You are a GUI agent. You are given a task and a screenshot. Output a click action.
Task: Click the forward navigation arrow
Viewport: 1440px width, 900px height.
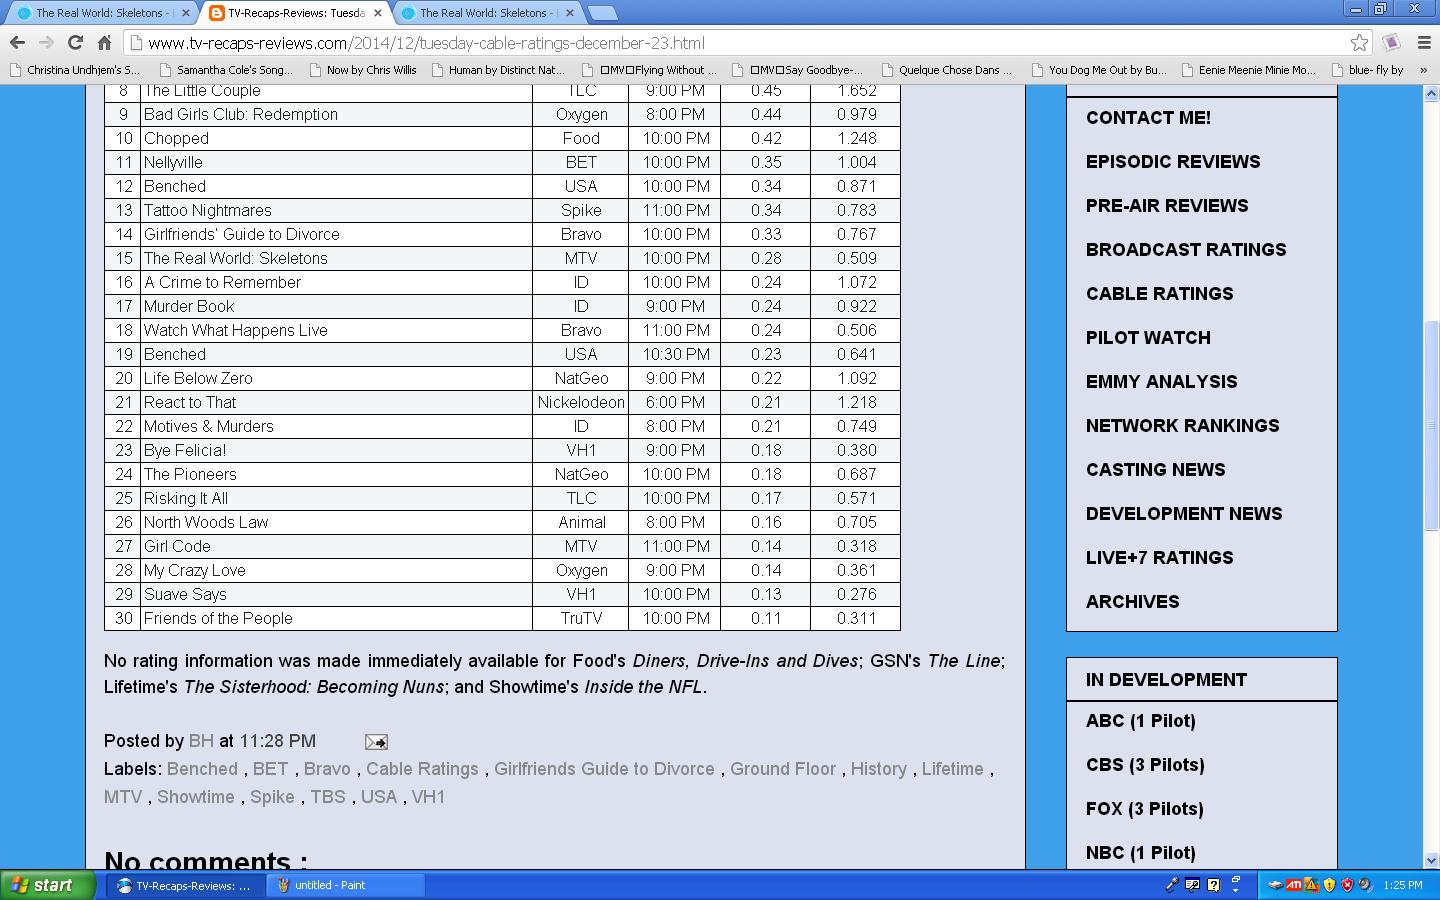click(46, 43)
